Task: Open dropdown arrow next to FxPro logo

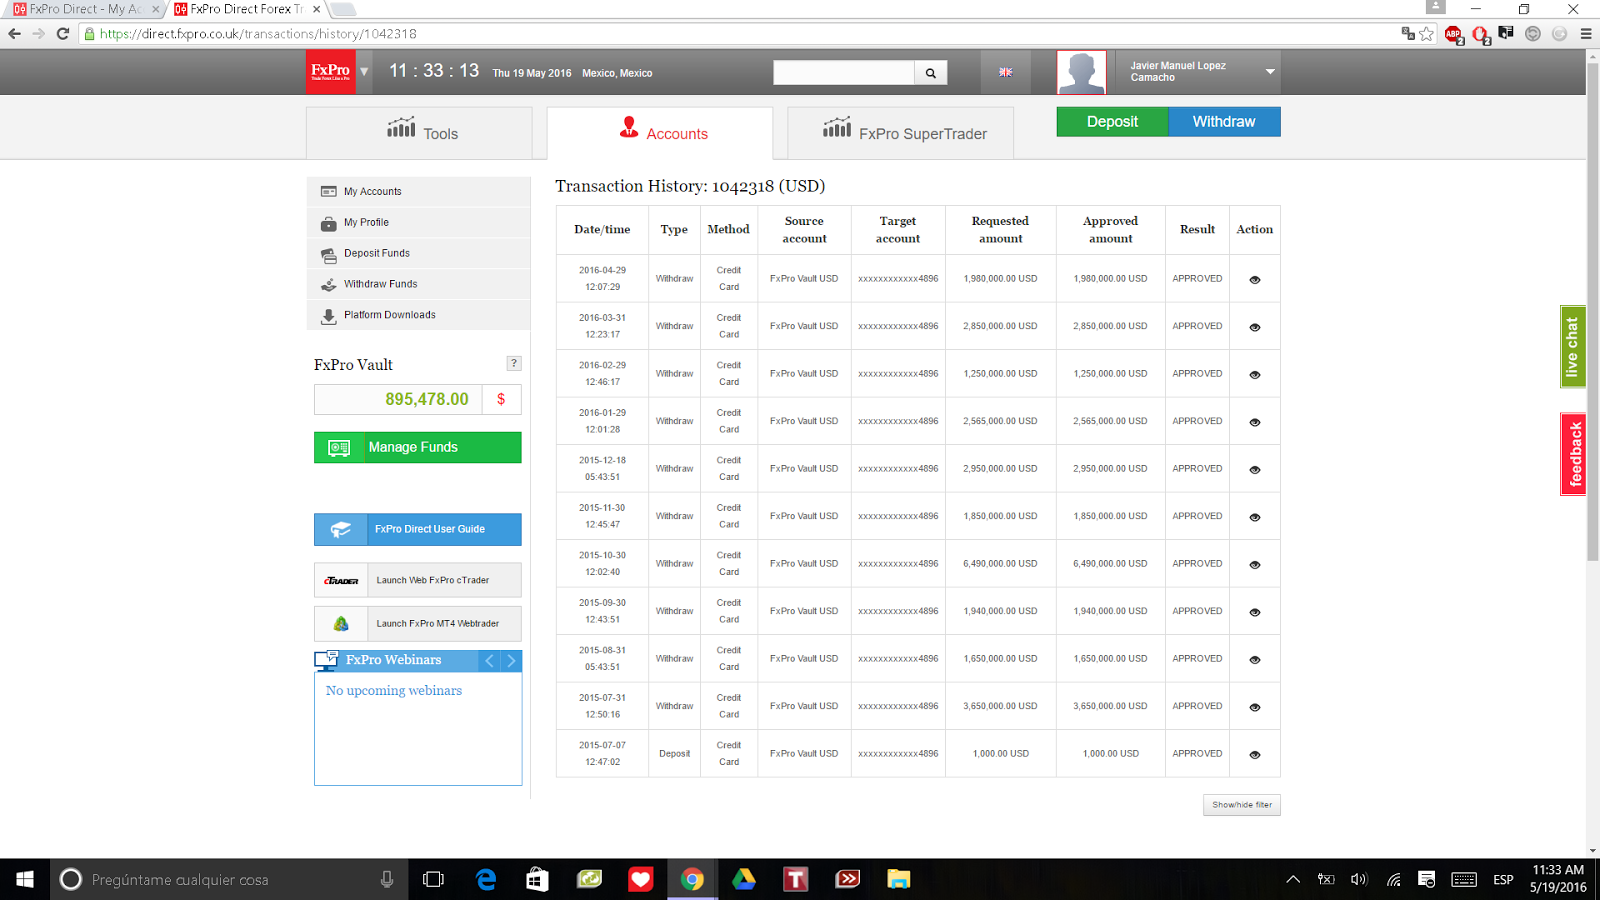Action: point(364,72)
